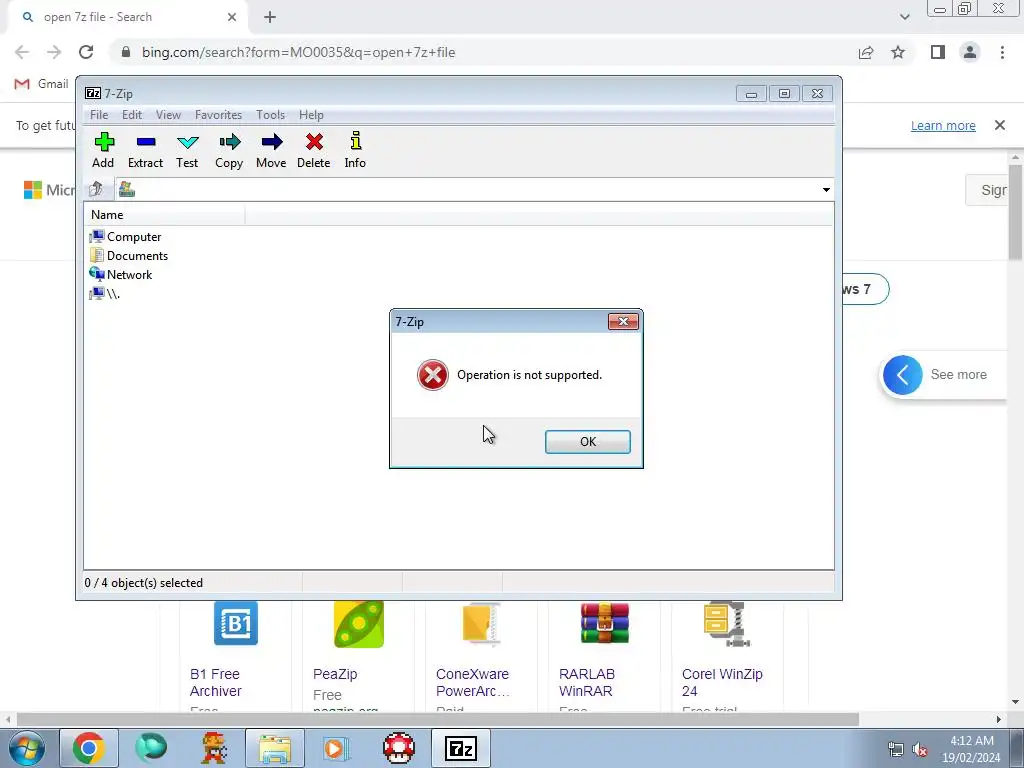The height and width of the screenshot is (768, 1024).
Task: Go forward in Chrome browser
Action: point(54,52)
